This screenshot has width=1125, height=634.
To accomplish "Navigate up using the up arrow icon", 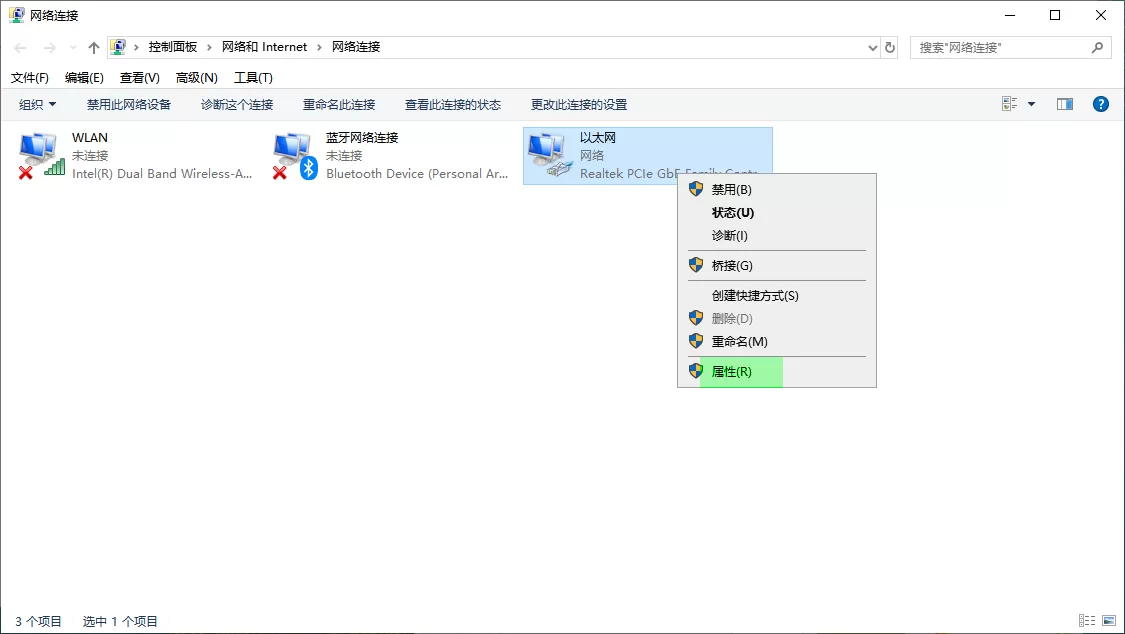I will (x=93, y=46).
